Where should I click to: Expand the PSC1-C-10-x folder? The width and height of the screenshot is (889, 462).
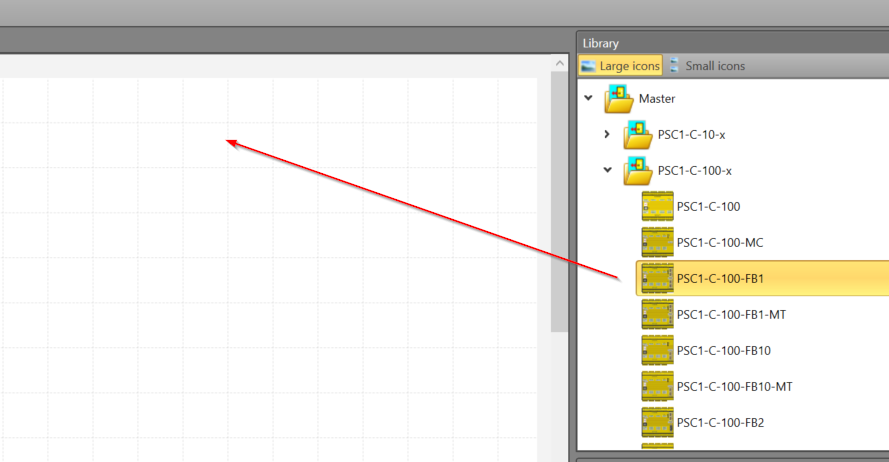(607, 134)
